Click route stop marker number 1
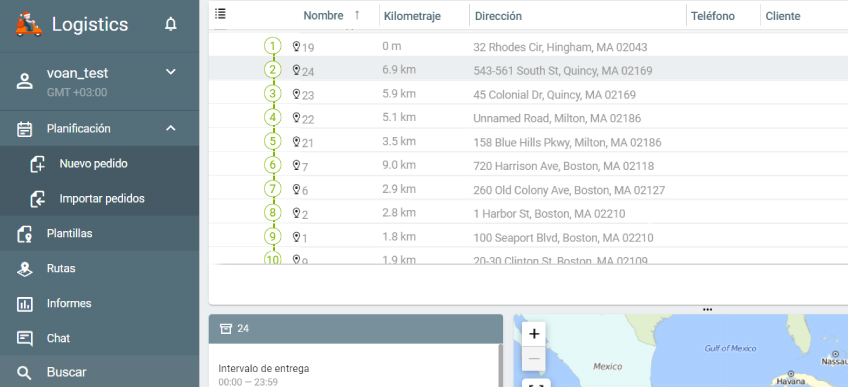 [x=273, y=46]
